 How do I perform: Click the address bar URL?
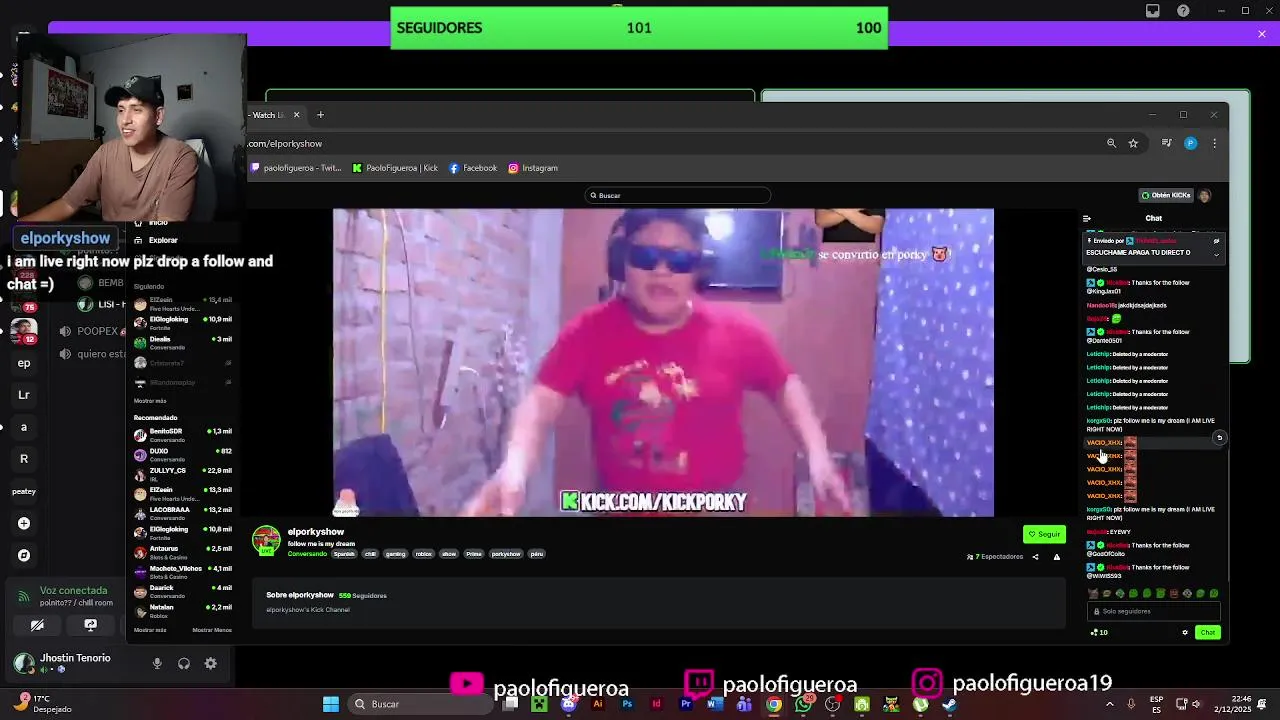click(x=285, y=144)
